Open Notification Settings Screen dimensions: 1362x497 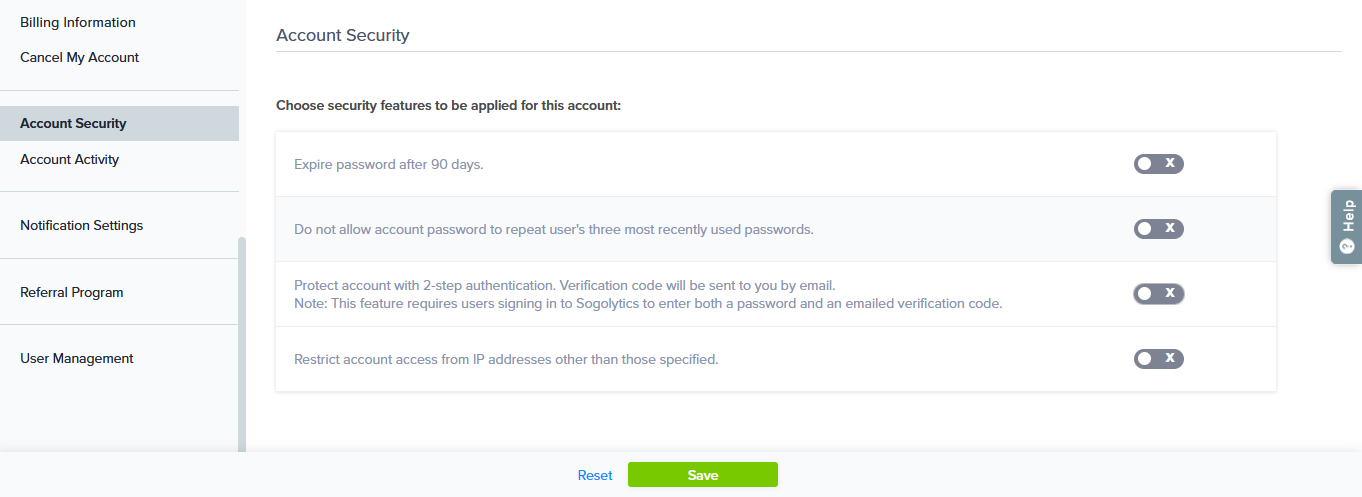pos(82,225)
